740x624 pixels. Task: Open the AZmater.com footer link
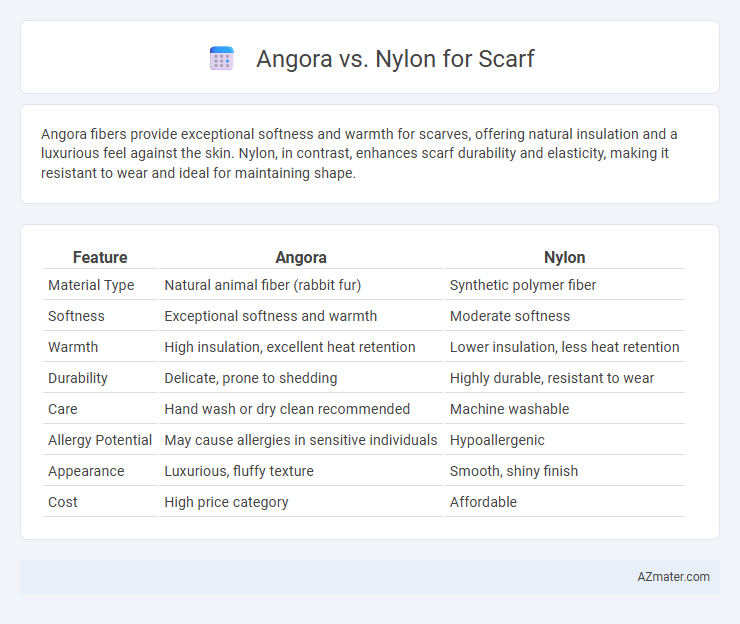tap(673, 577)
